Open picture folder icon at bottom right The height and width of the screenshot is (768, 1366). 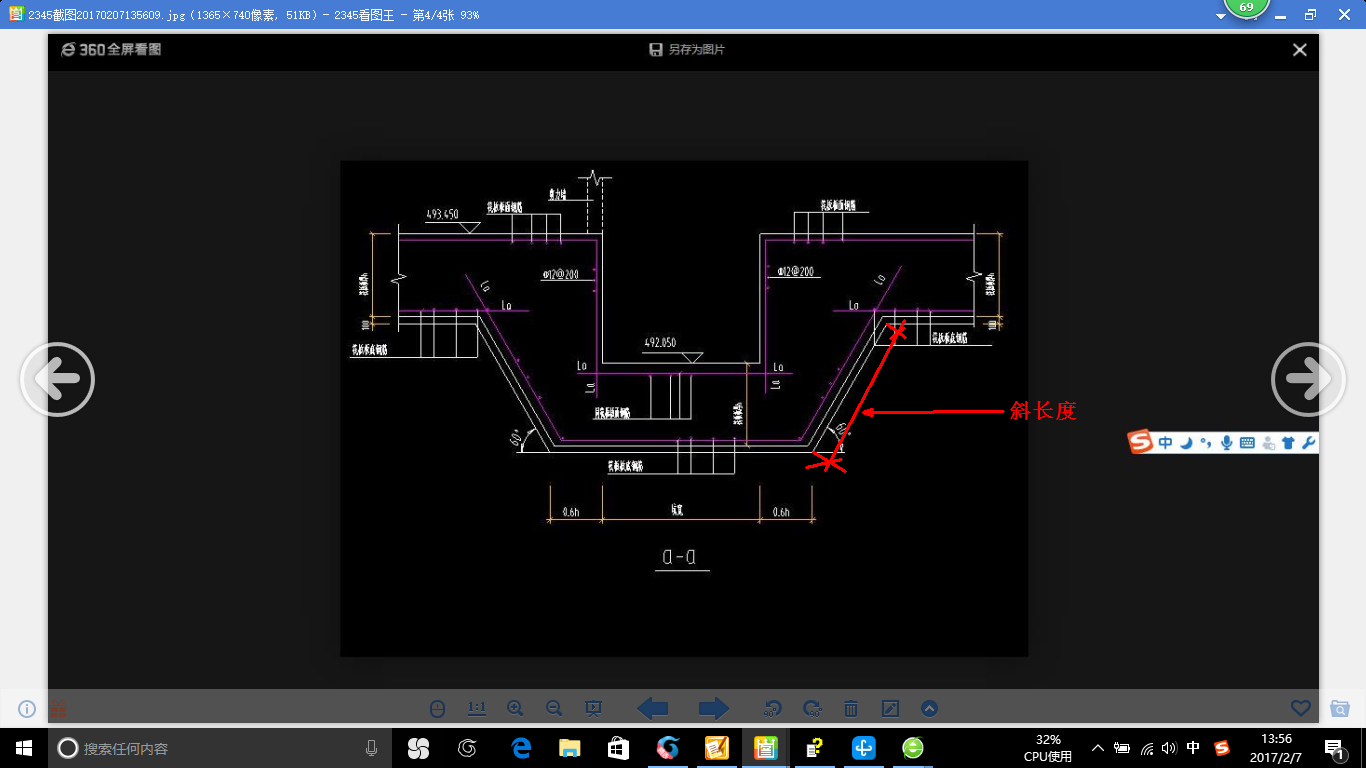pos(1340,709)
